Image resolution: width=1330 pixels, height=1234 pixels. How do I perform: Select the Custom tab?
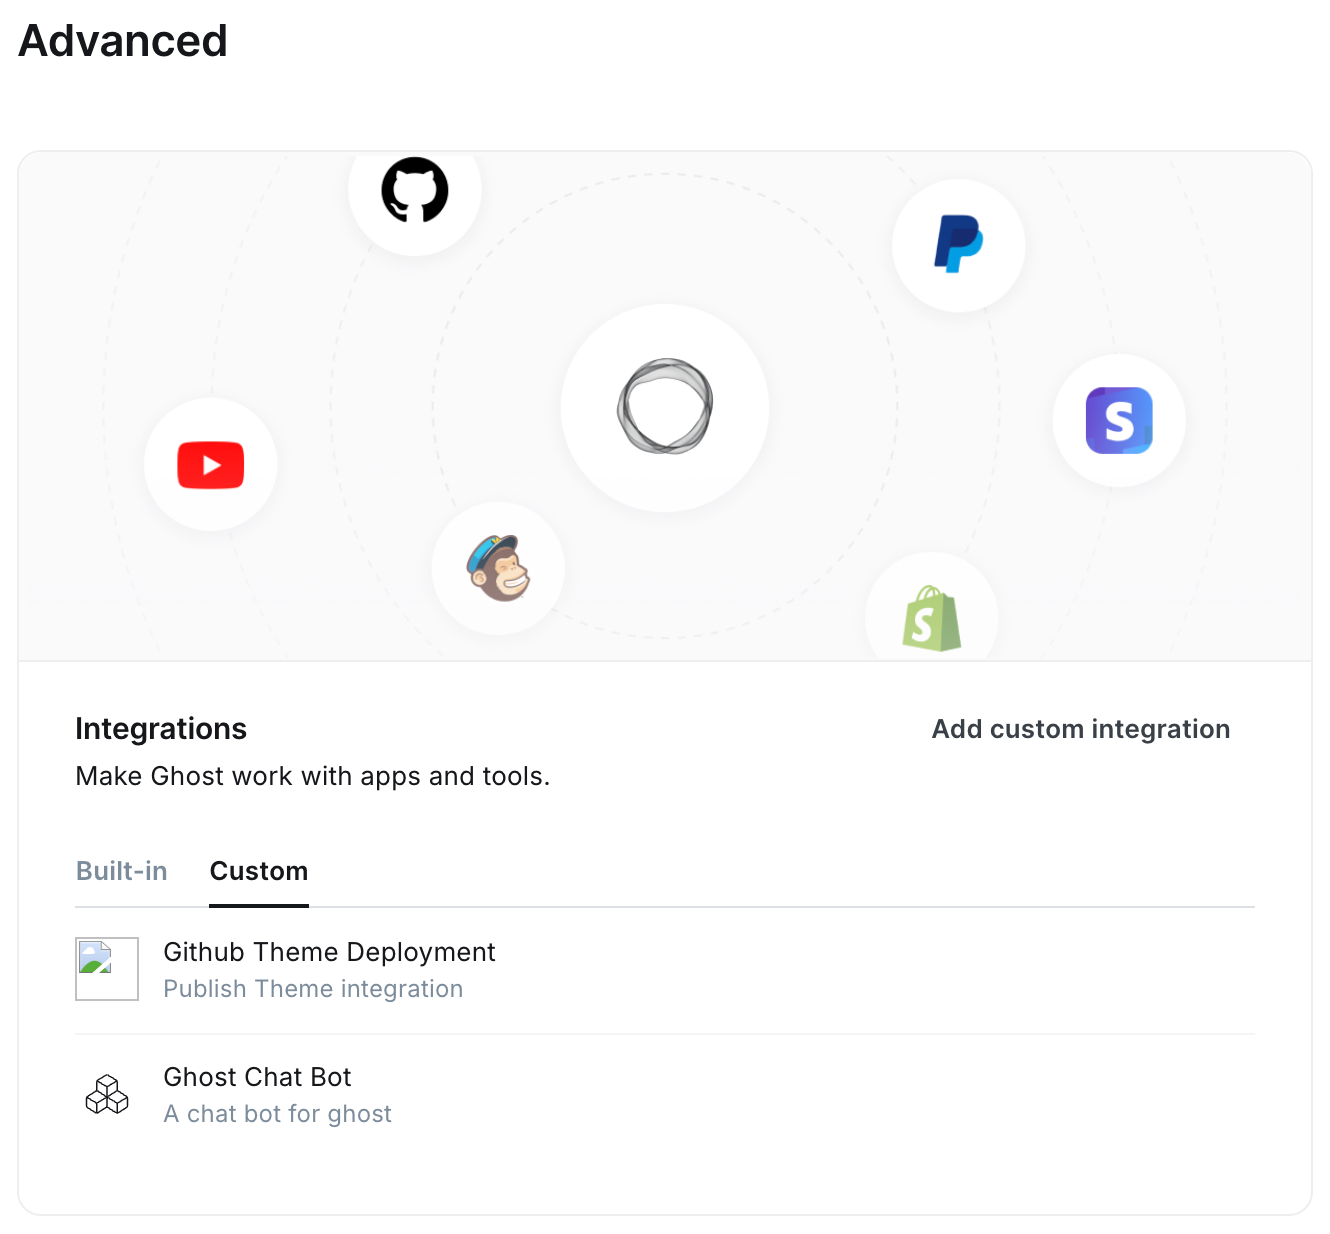click(x=259, y=871)
